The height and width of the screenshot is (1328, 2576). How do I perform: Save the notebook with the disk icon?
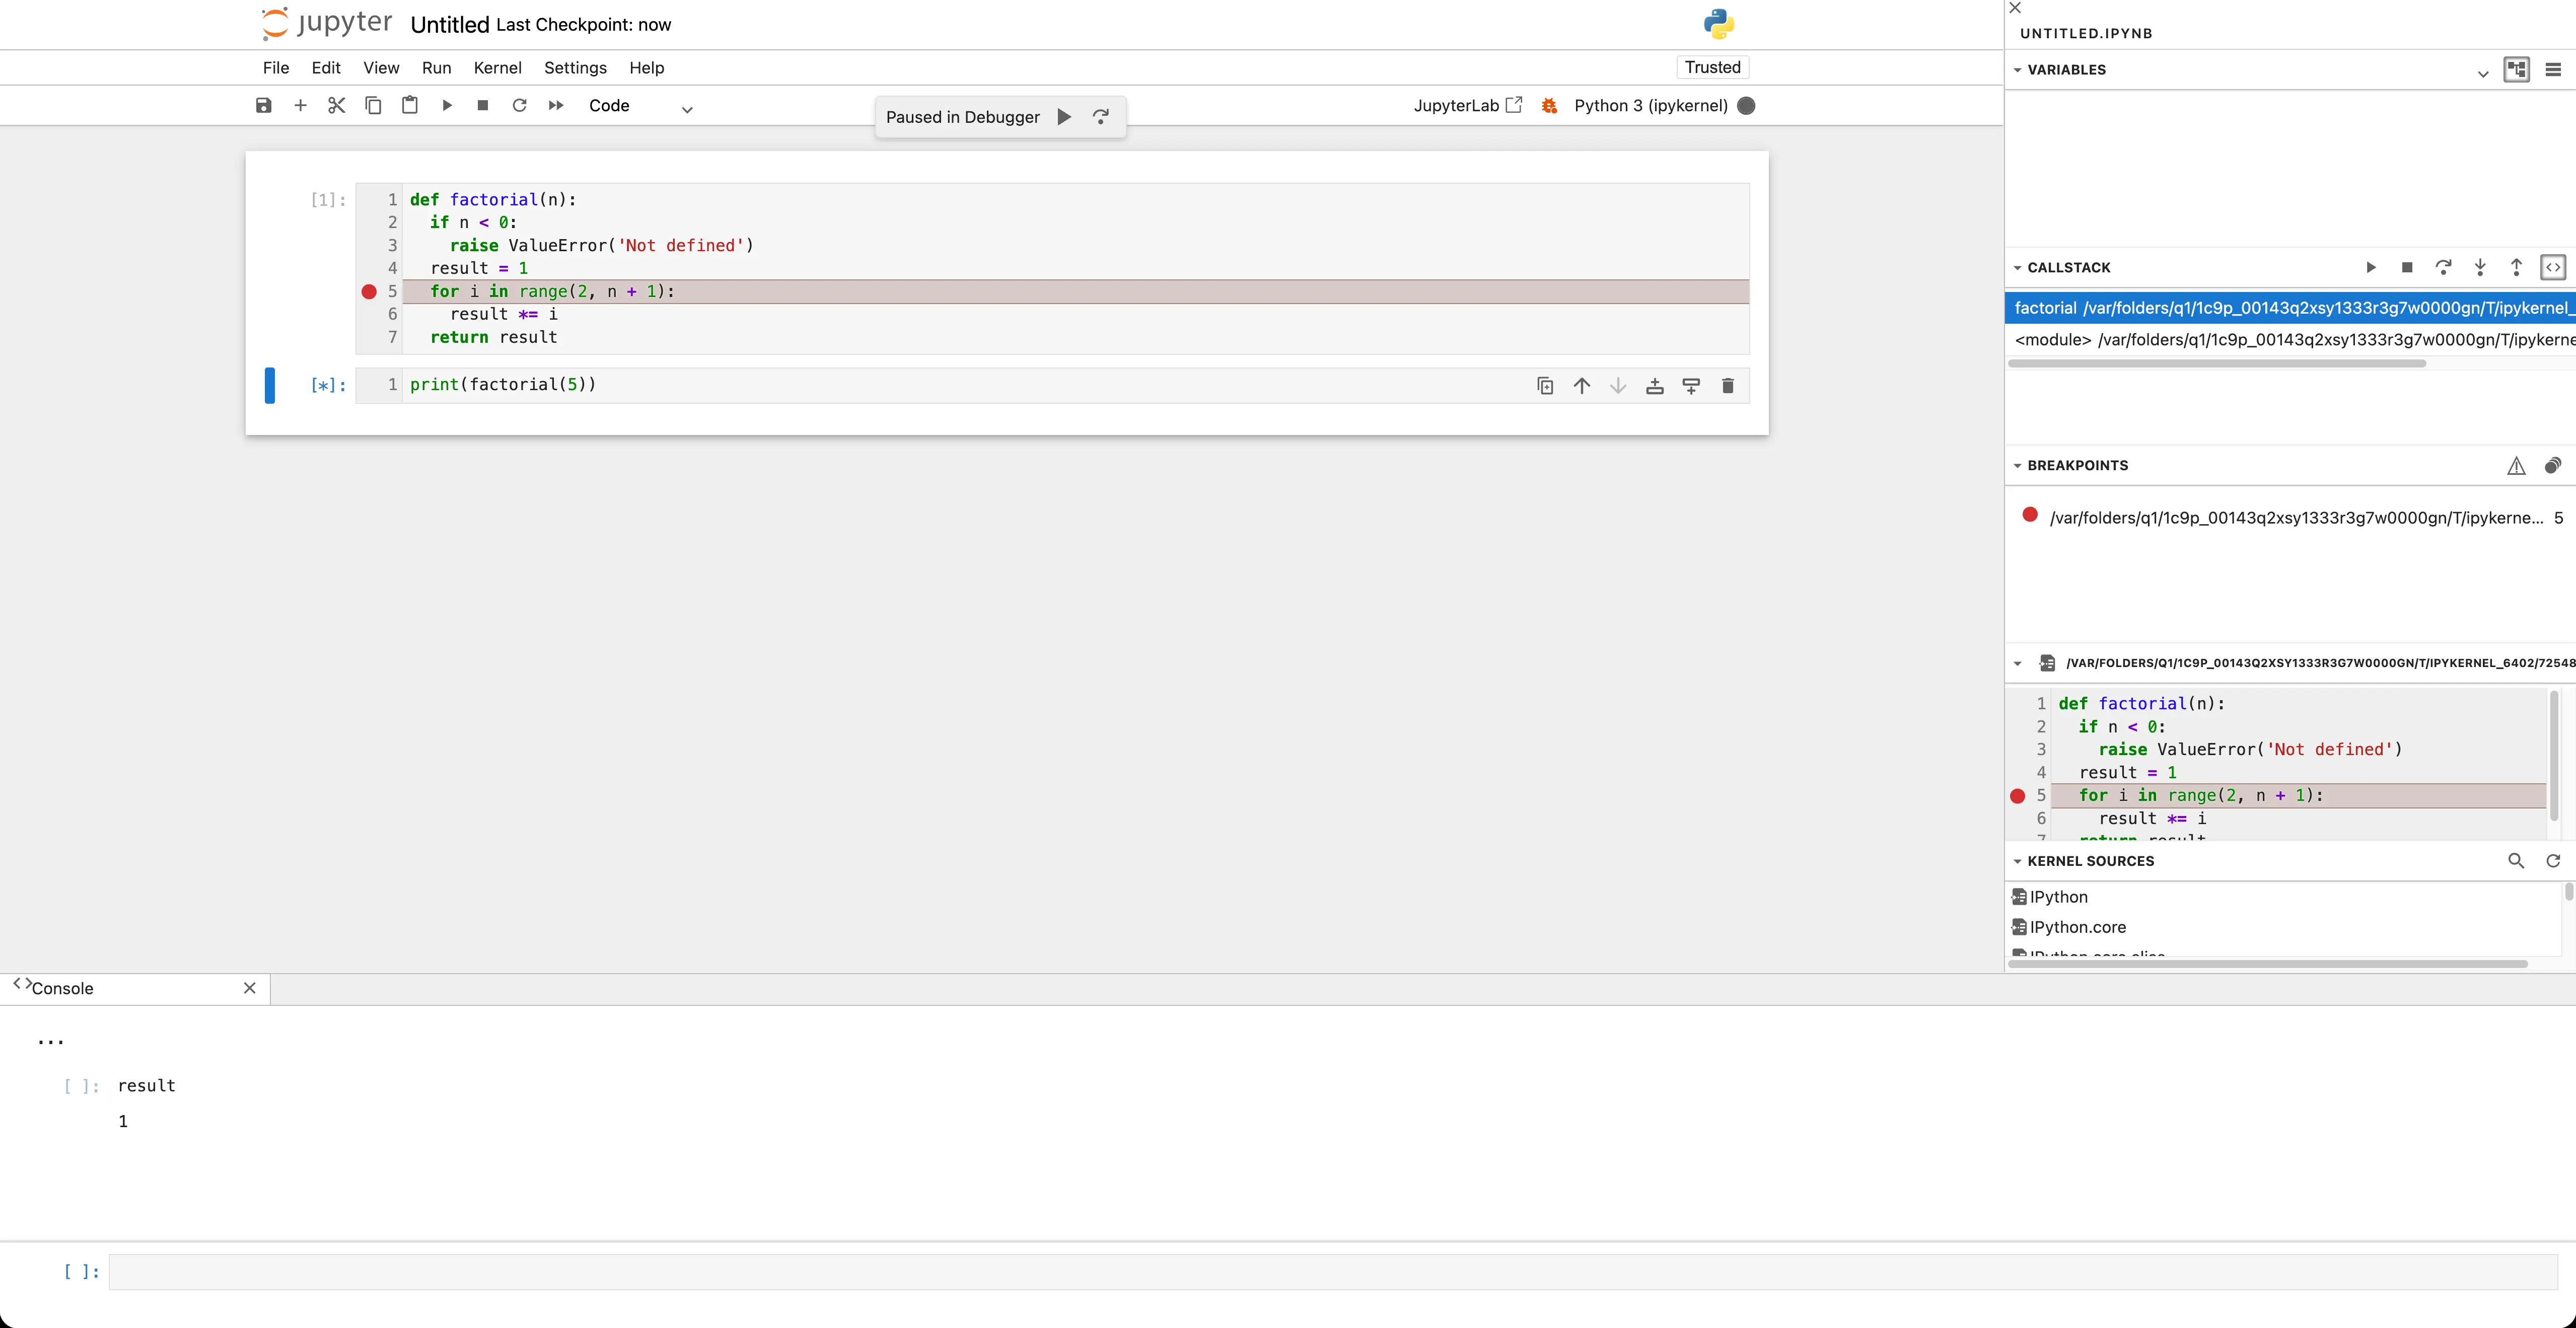click(264, 105)
